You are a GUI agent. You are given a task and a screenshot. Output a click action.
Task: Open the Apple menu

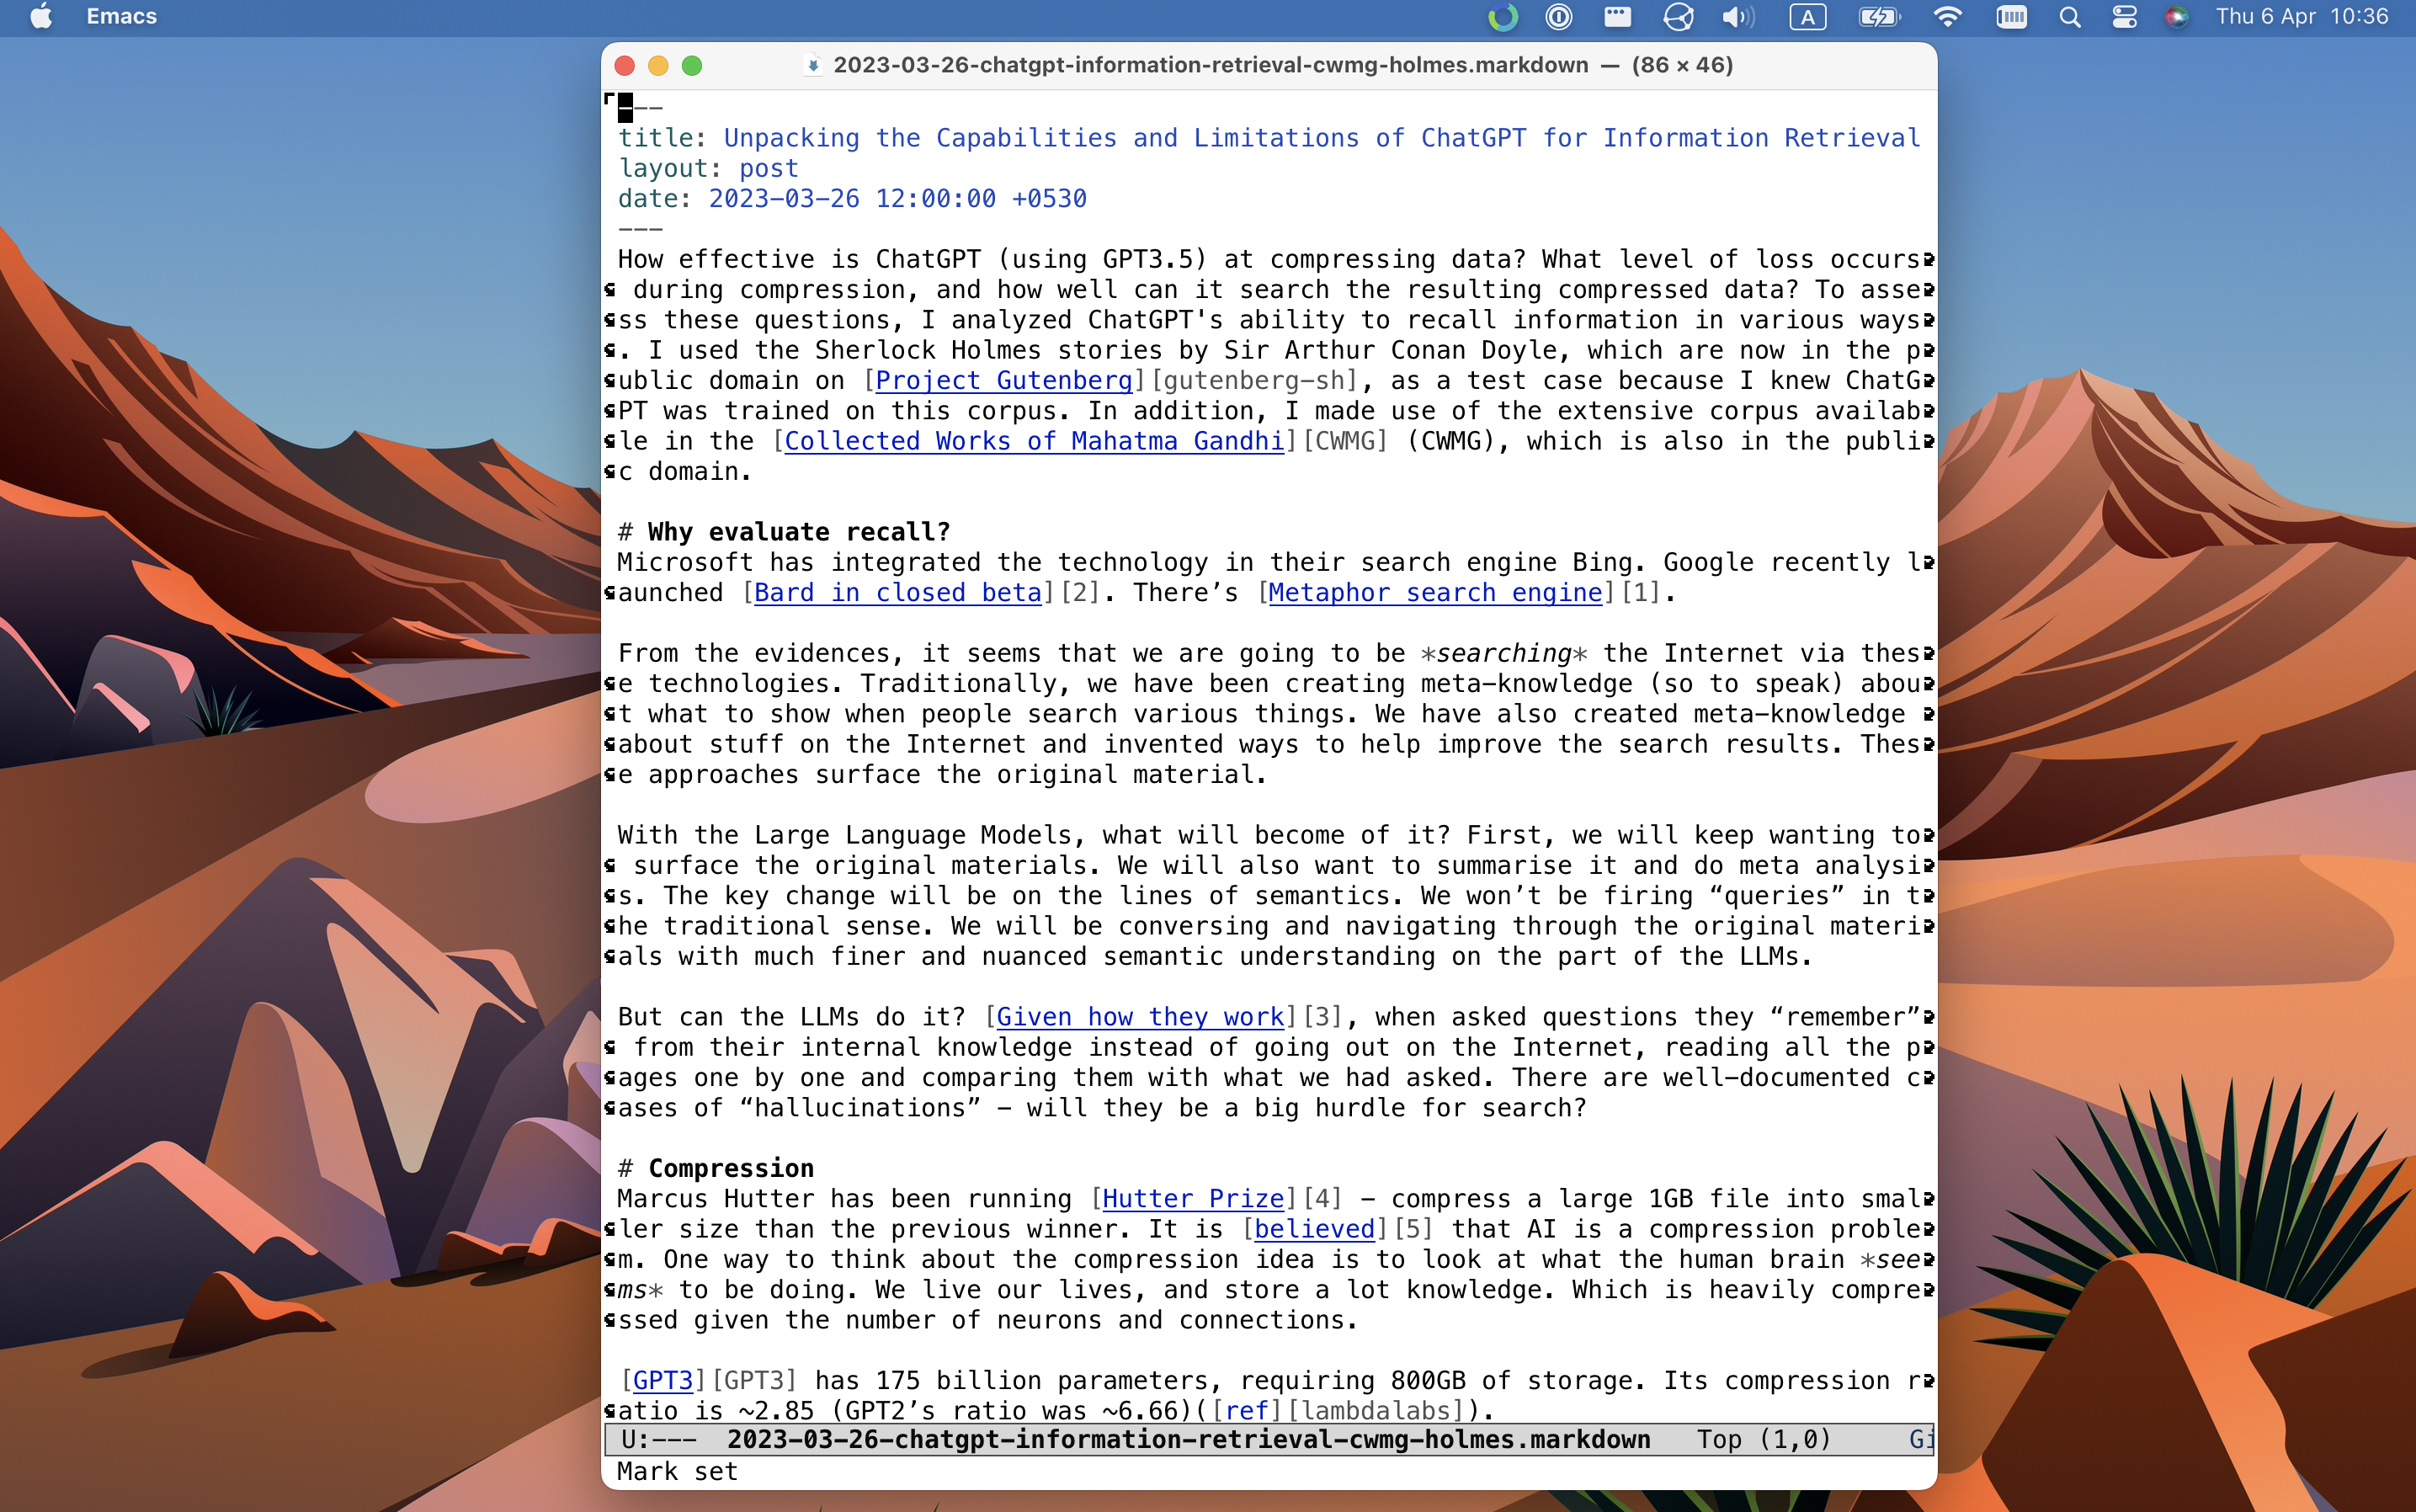[x=41, y=17]
